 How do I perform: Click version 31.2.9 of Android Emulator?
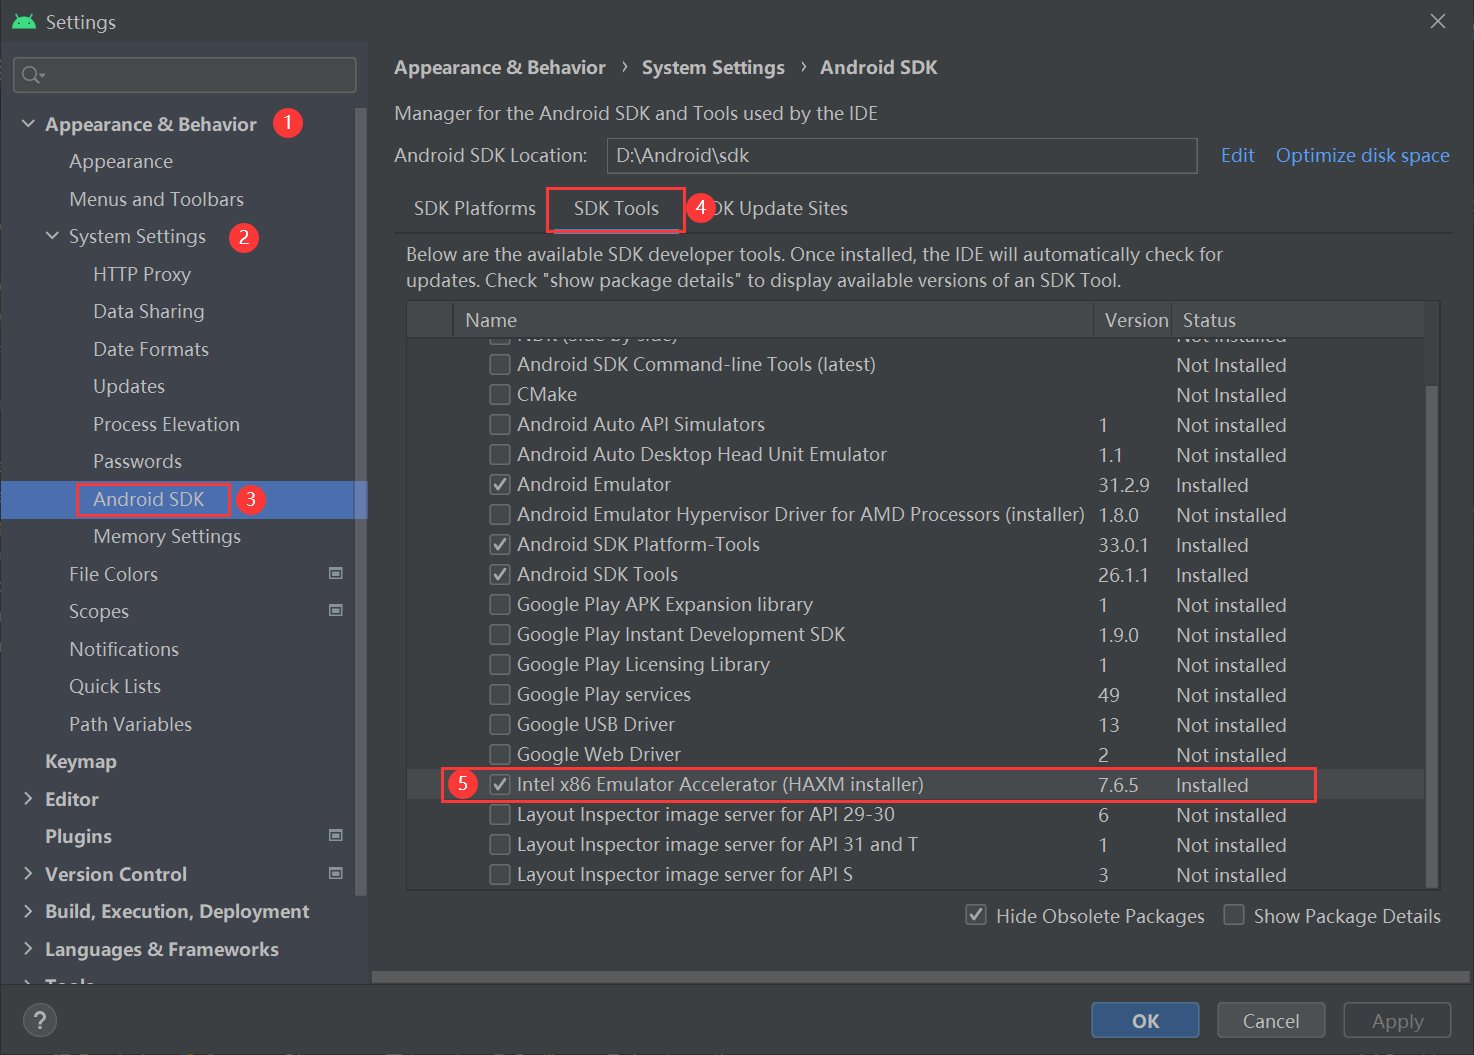(x=1124, y=485)
